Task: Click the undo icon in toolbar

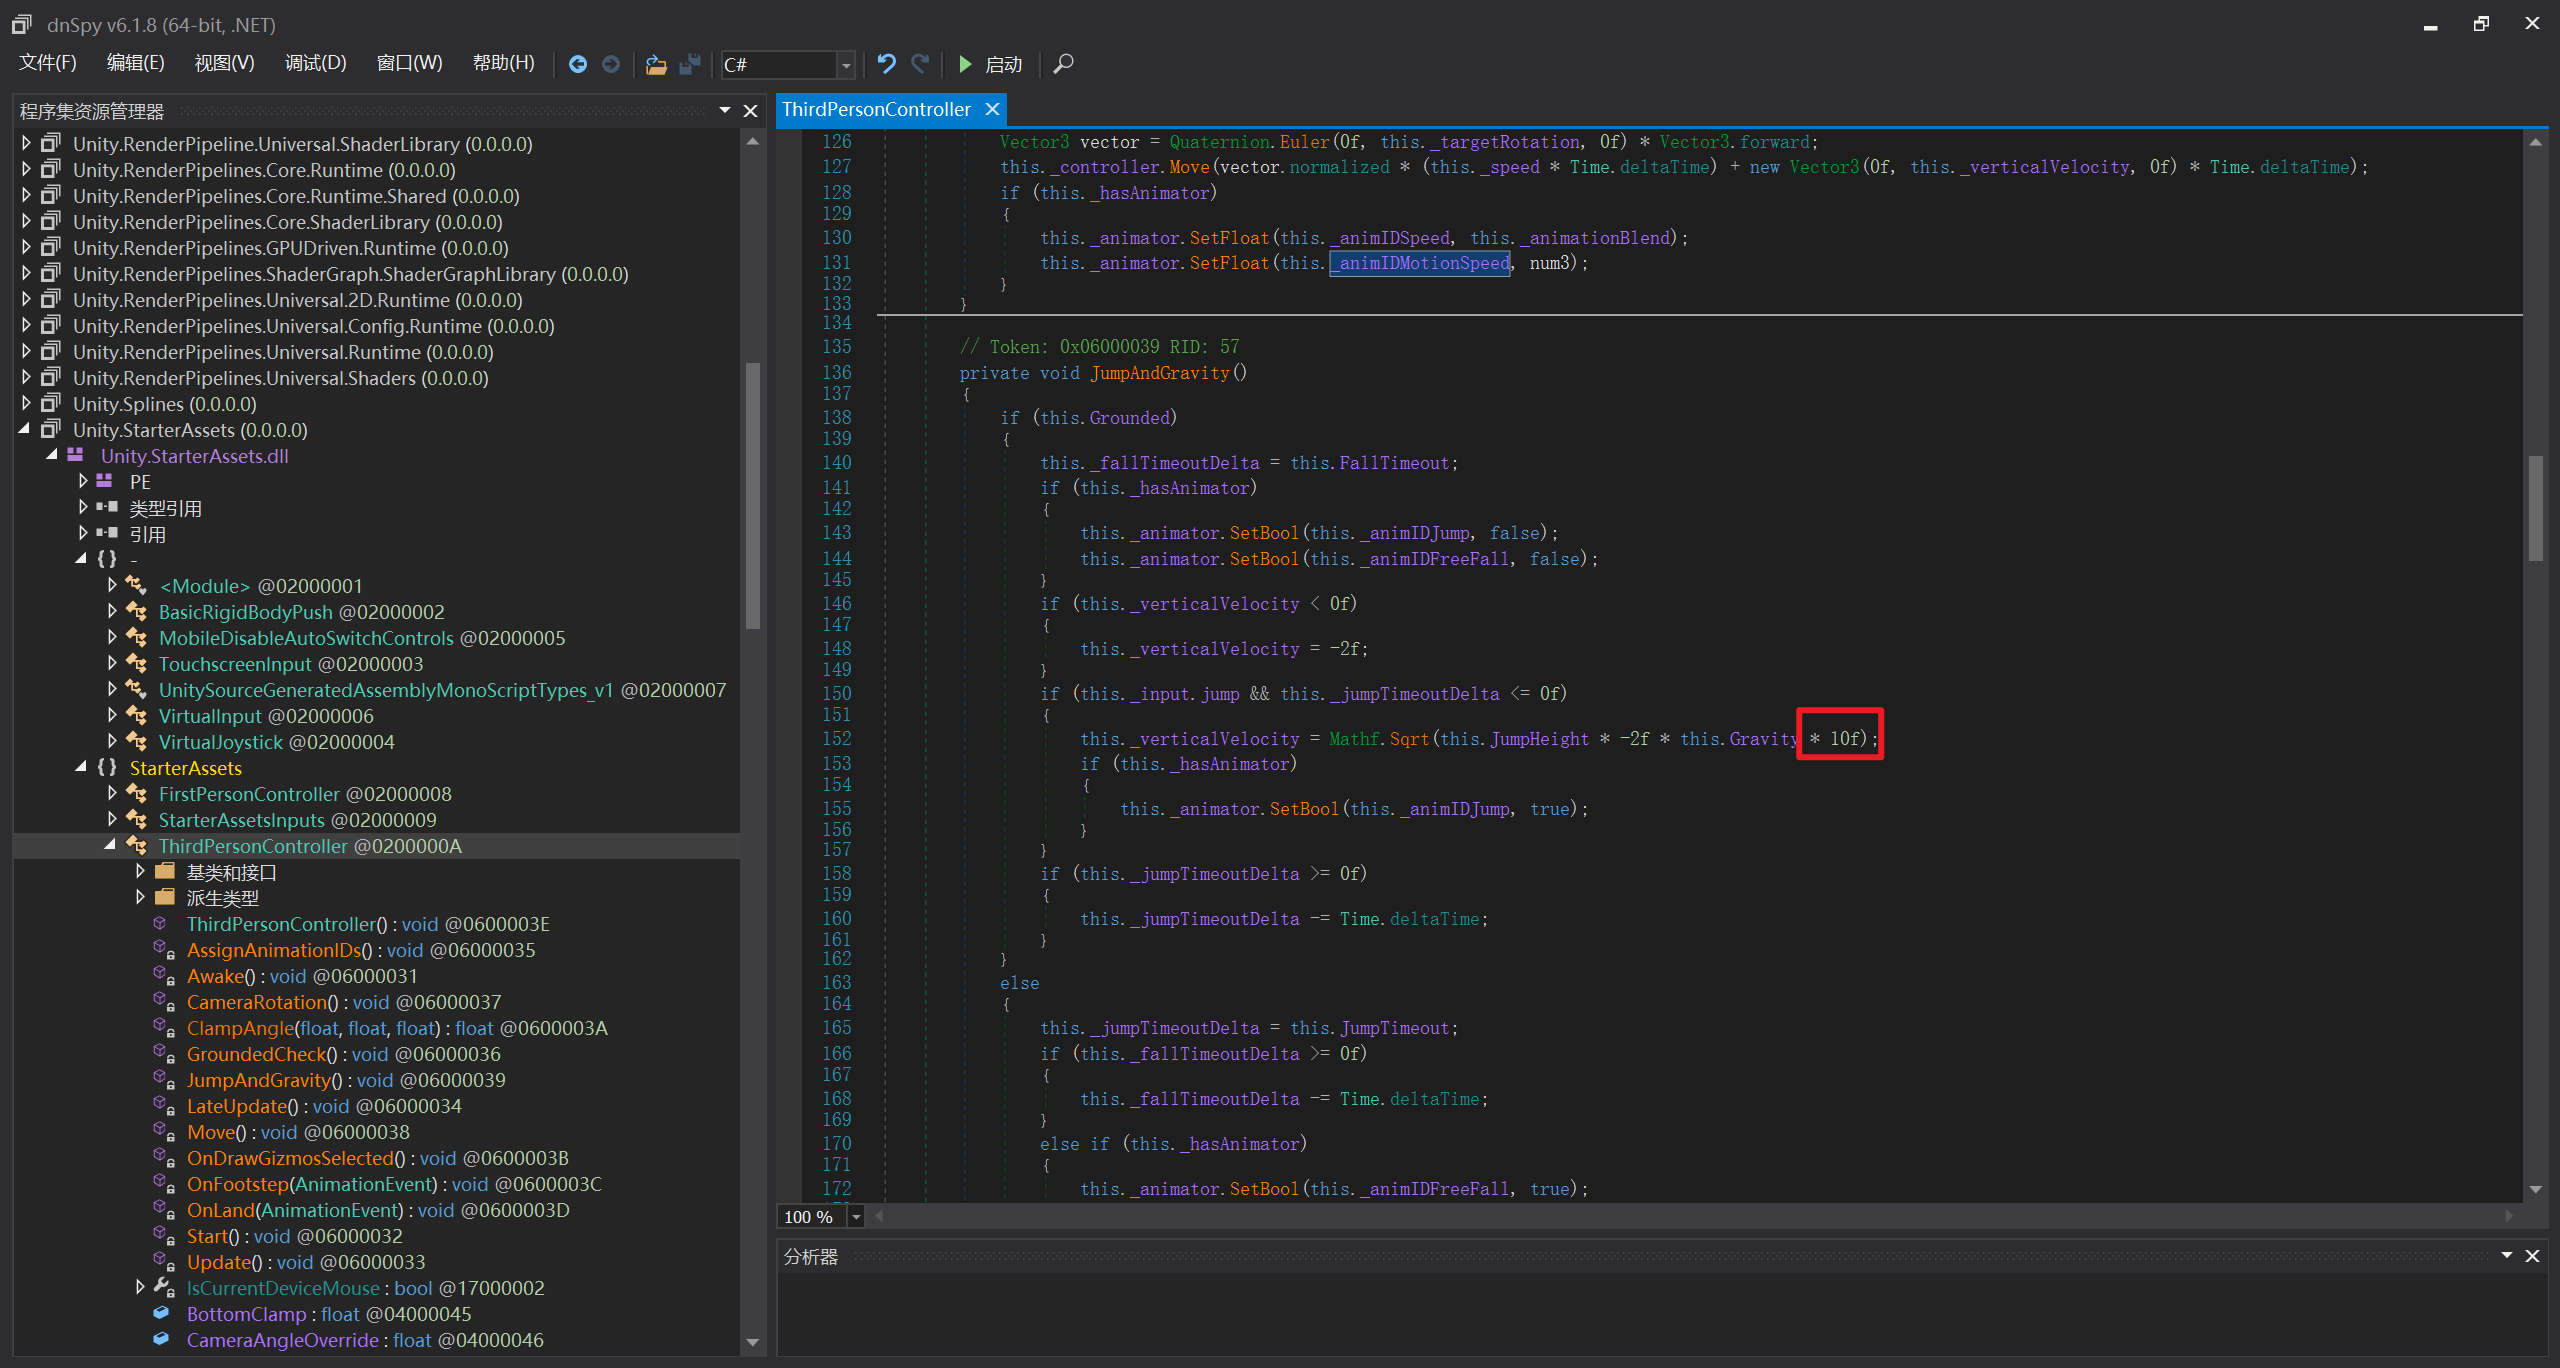Action: [886, 64]
